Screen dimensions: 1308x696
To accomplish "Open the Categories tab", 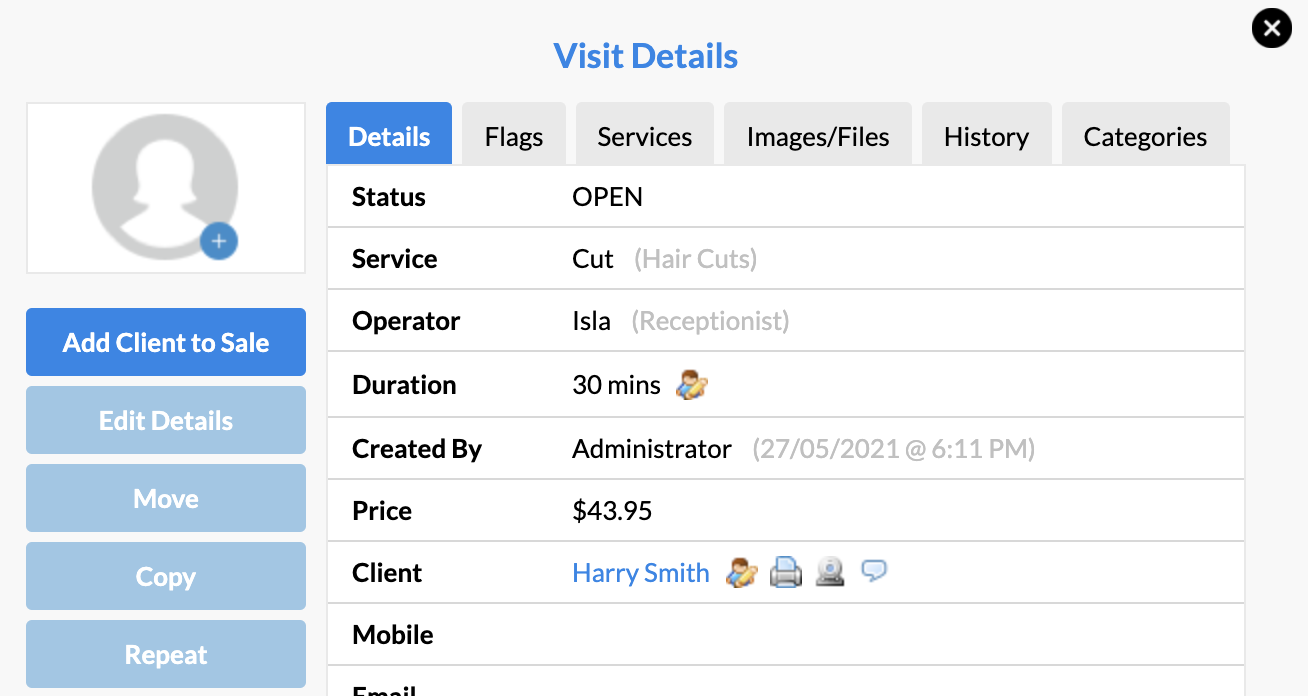I will pyautogui.click(x=1145, y=135).
